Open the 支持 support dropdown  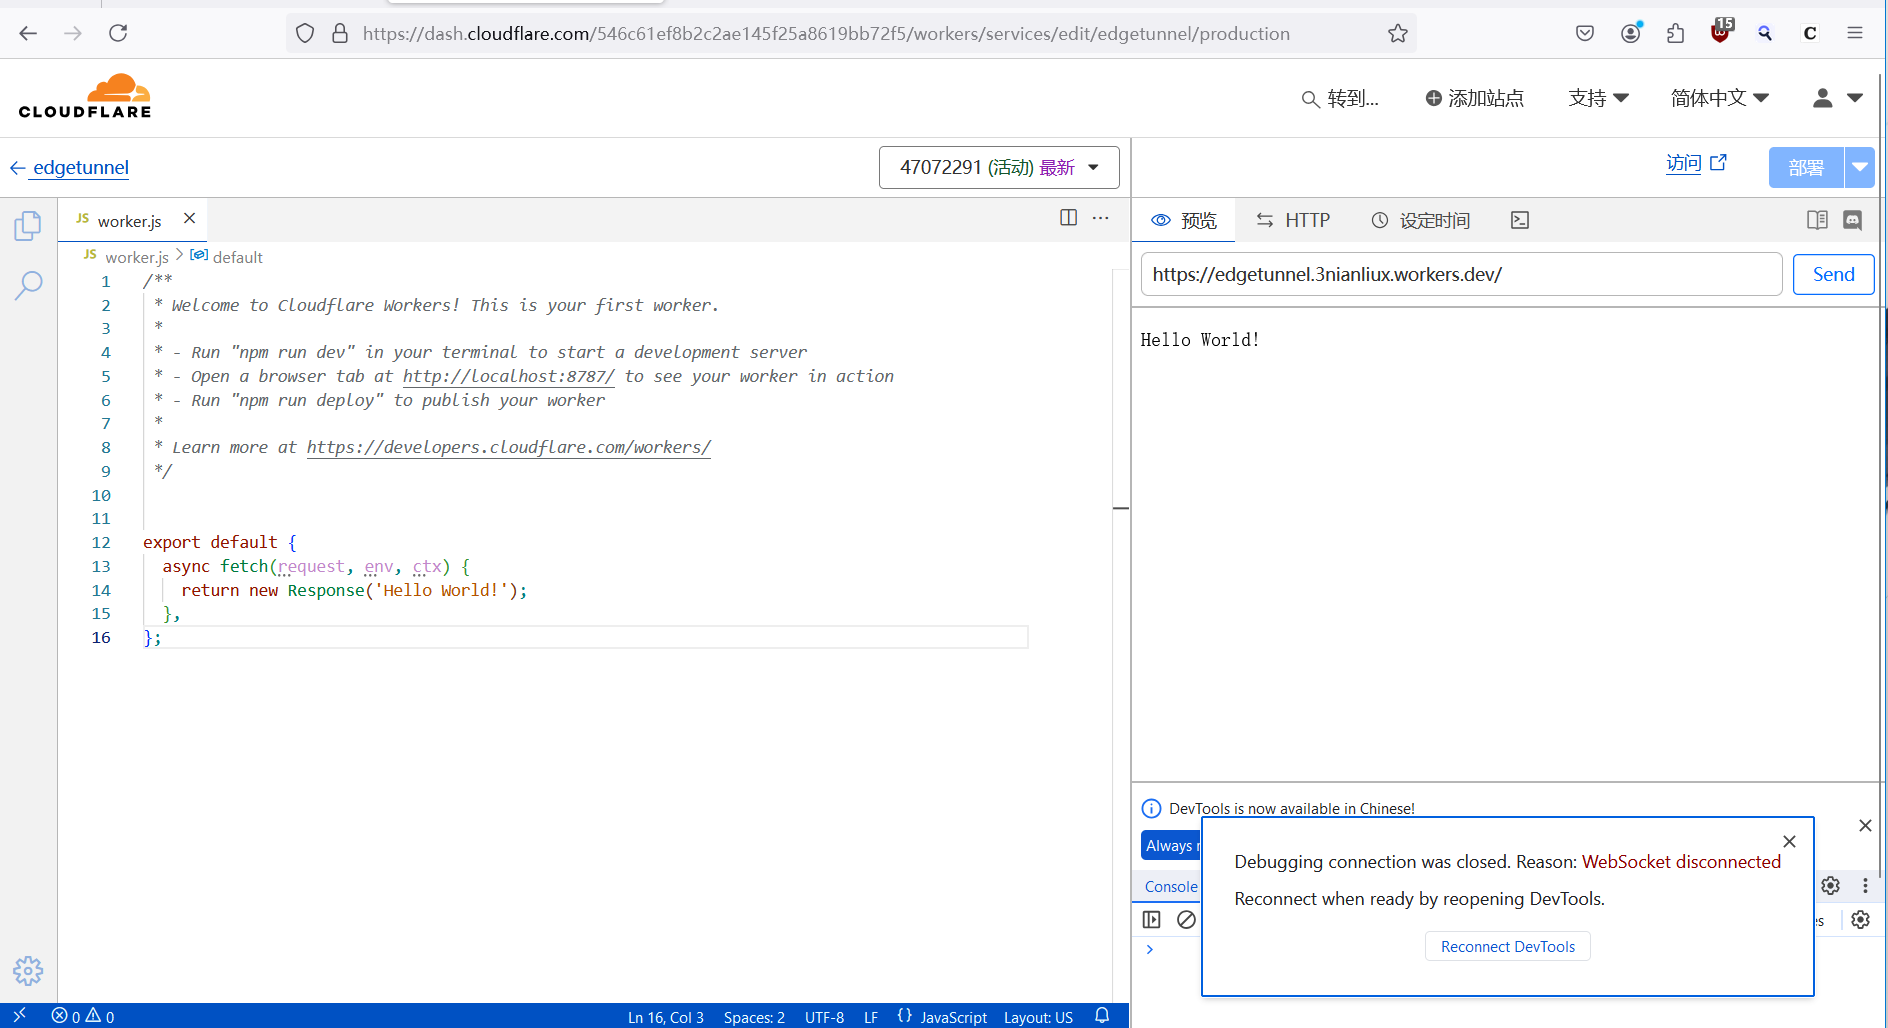[1598, 98]
